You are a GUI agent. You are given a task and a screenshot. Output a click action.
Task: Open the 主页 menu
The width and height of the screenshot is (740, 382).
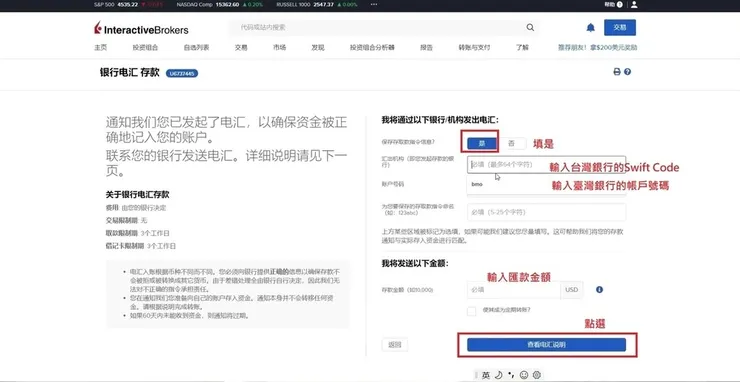(x=101, y=48)
